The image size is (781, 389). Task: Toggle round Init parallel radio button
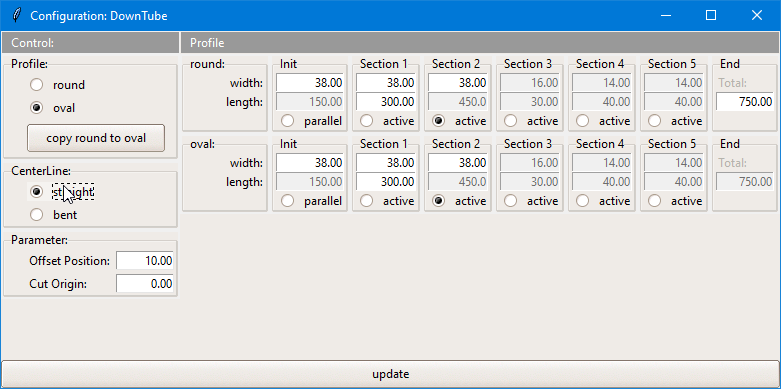(x=287, y=121)
